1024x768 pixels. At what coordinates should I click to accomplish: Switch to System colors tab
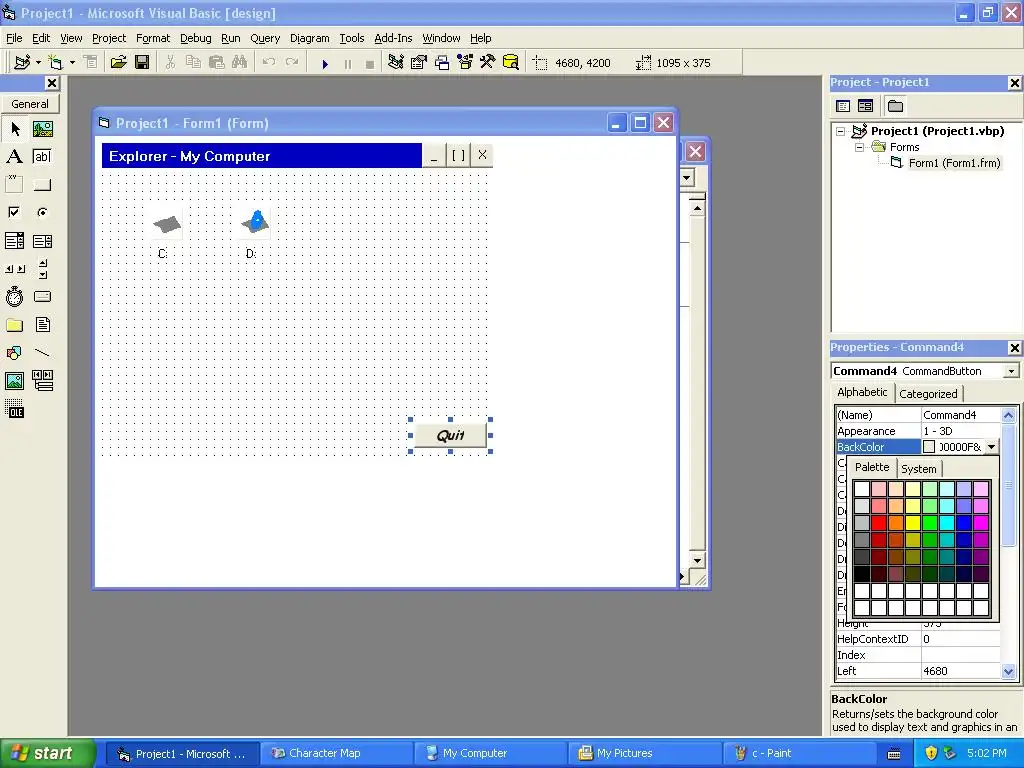point(918,469)
